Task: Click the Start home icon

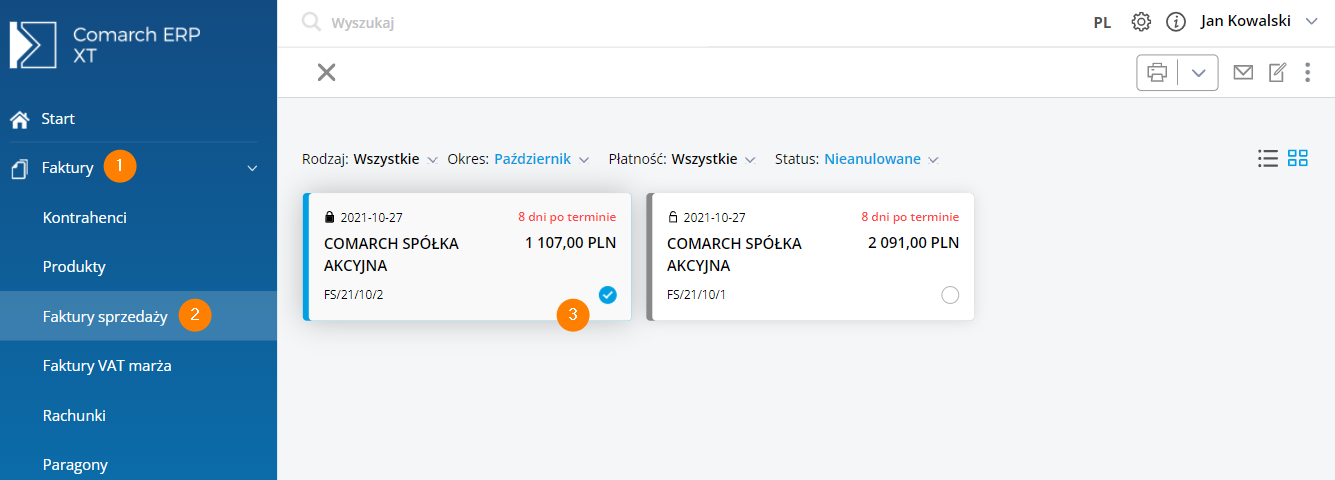Action: coord(19,119)
